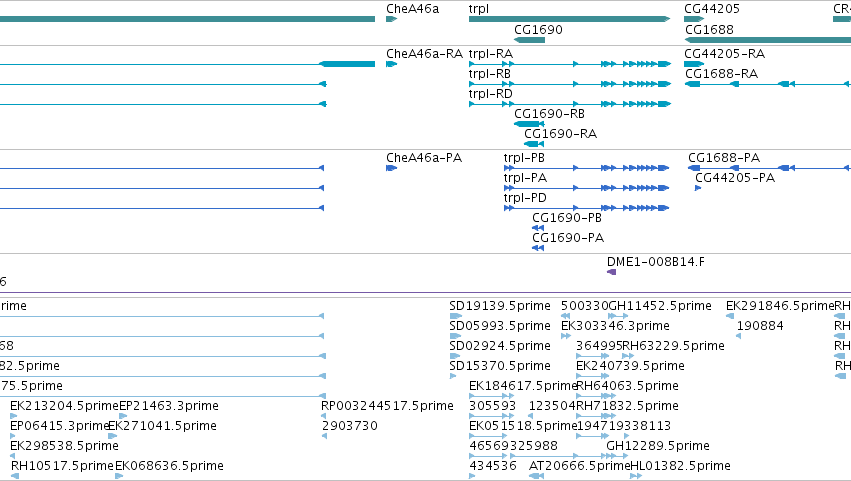Select the trpl-RA transcript label
Screen dimensions: 851x481
coord(491,54)
